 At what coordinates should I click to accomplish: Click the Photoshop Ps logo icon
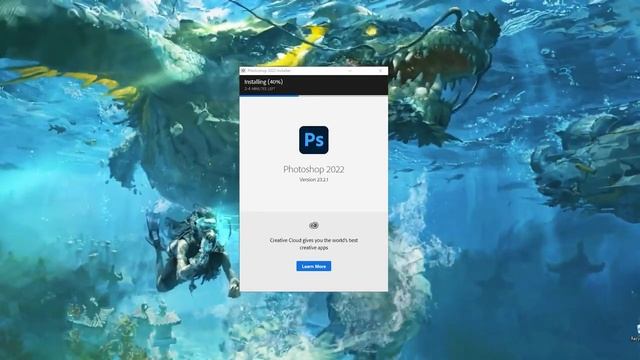tap(313, 140)
